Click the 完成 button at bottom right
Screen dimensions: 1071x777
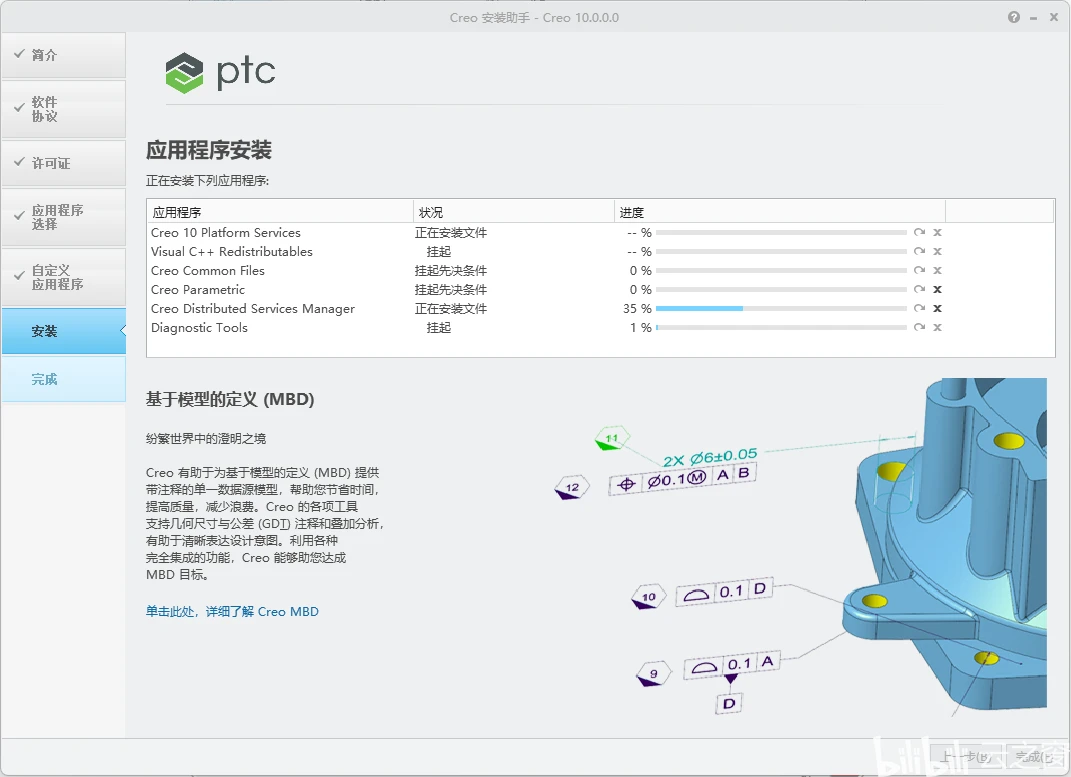[x=1034, y=757]
